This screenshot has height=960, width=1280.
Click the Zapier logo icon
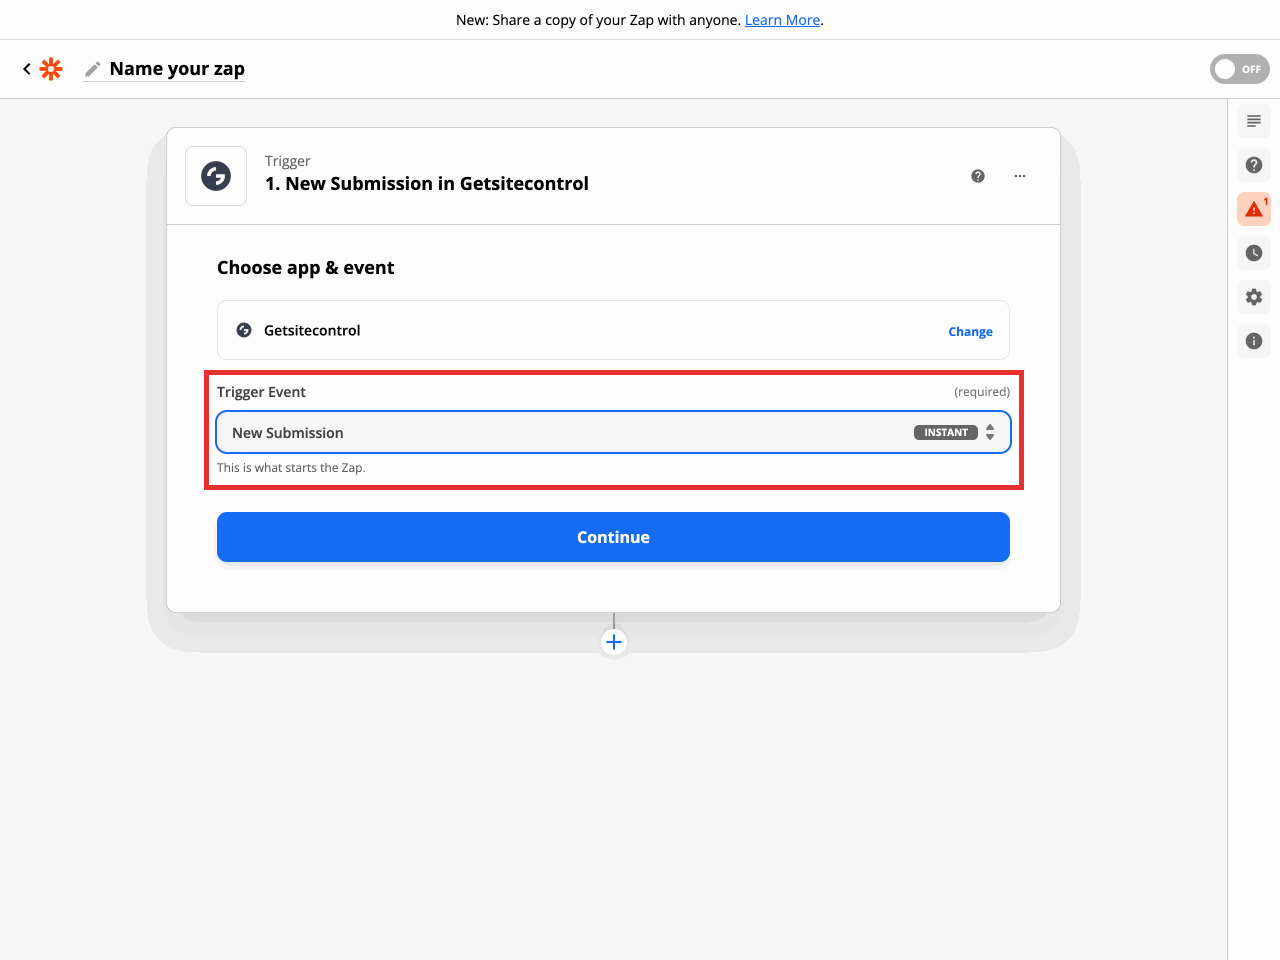pyautogui.click(x=51, y=69)
